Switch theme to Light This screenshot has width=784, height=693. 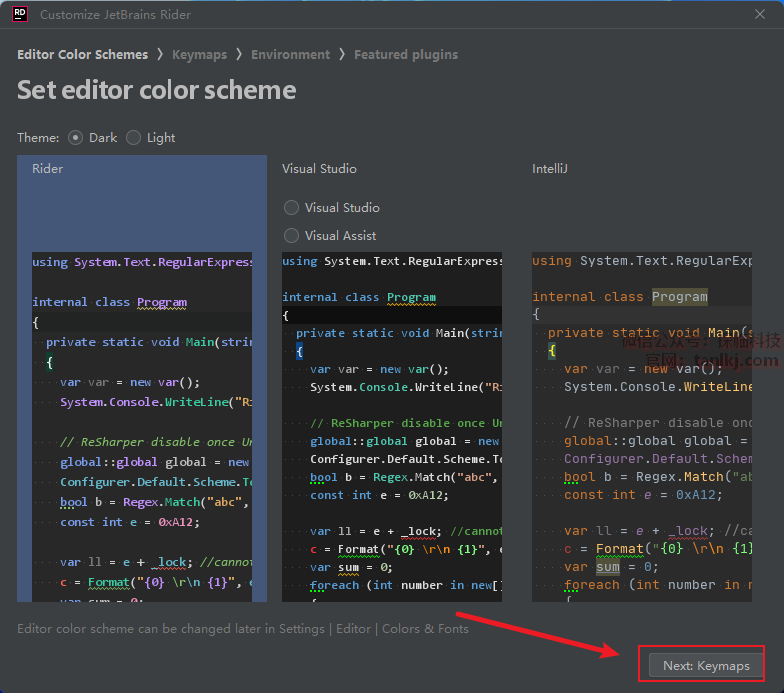click(x=134, y=138)
